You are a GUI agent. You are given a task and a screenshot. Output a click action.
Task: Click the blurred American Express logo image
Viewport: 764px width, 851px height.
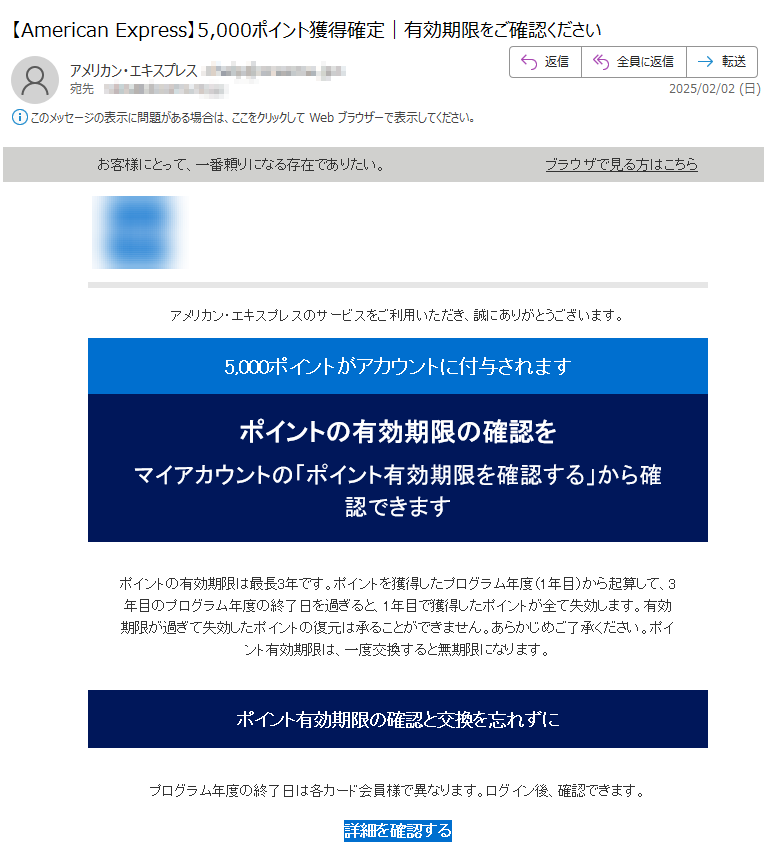click(138, 232)
